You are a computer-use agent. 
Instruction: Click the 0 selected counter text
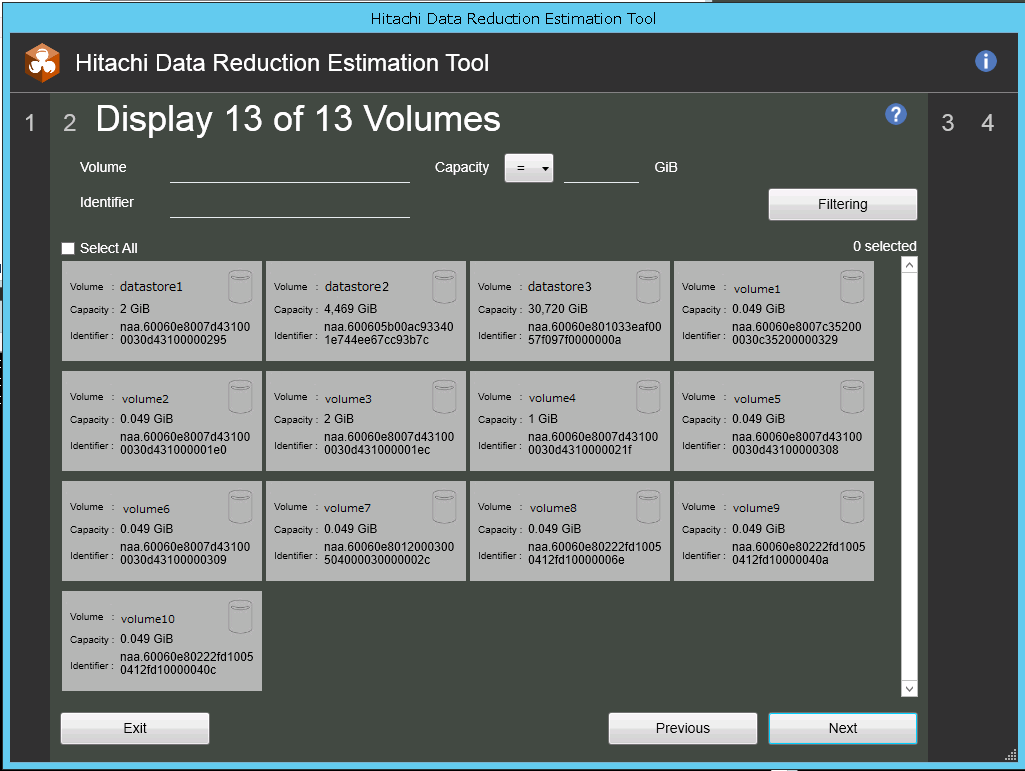[884, 247]
